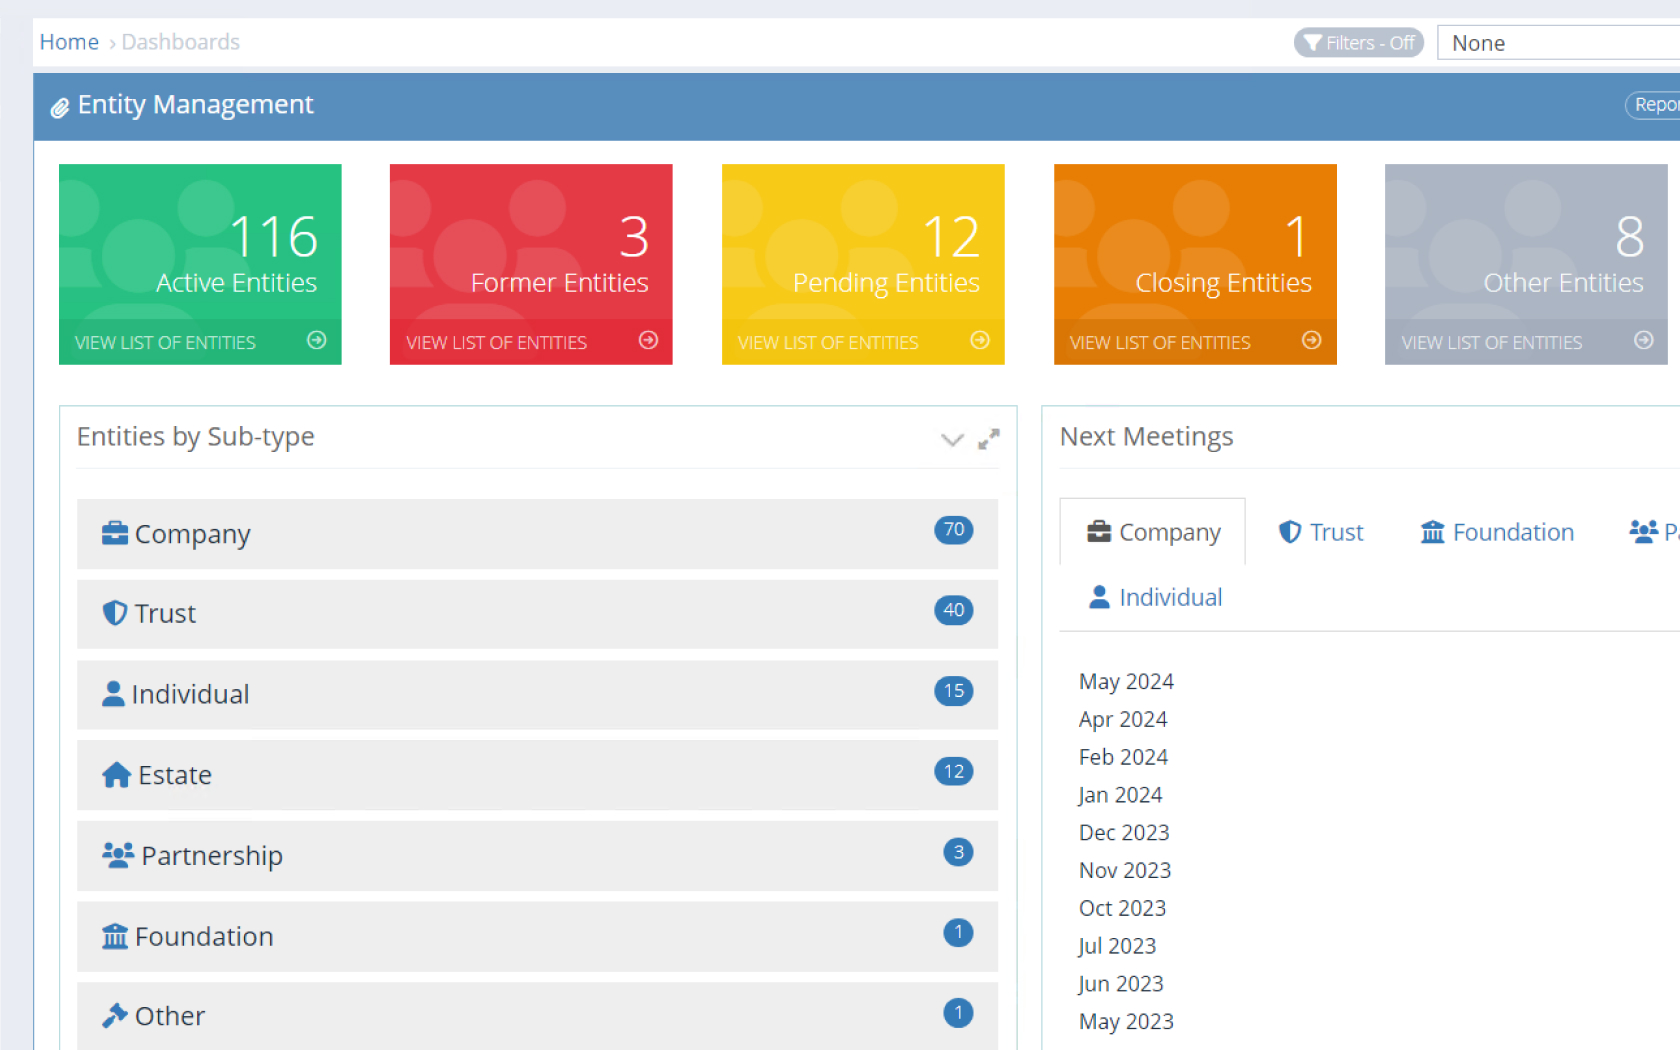
Task: Click the arrow icon on Former Entities card
Action: (648, 341)
